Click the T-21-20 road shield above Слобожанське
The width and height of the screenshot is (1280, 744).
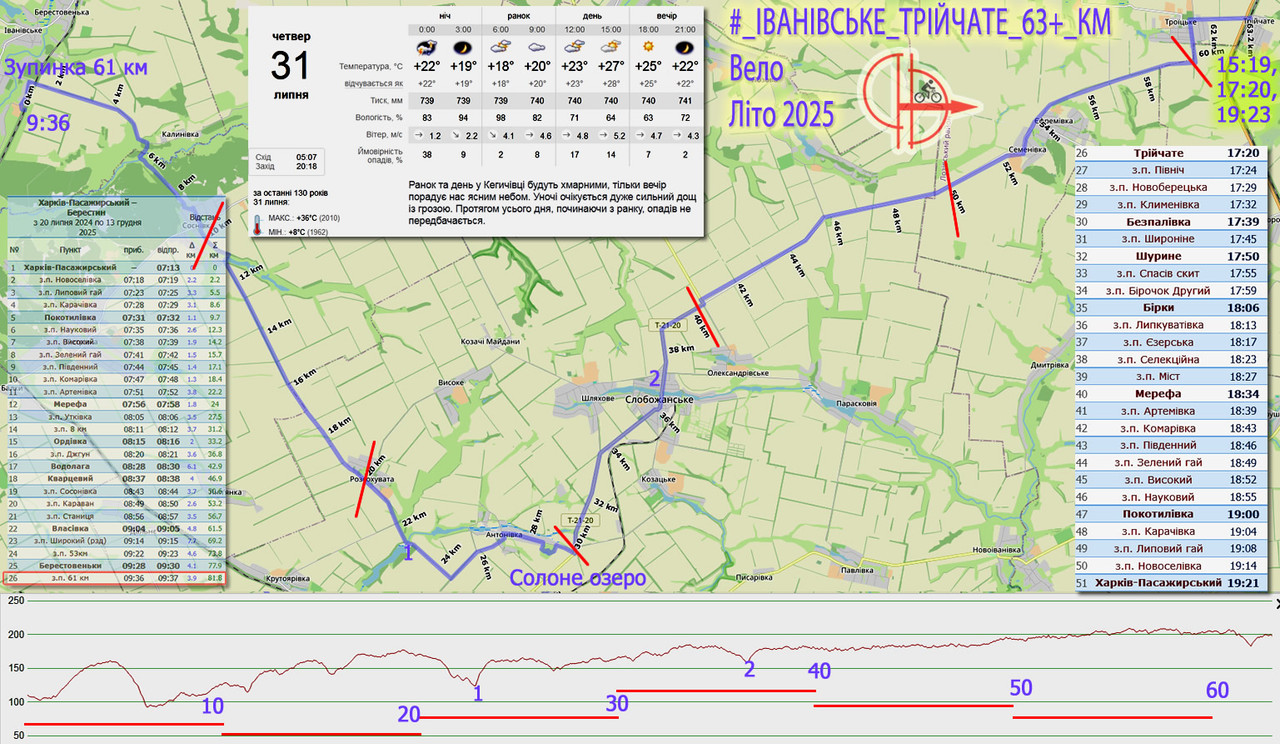pos(667,325)
